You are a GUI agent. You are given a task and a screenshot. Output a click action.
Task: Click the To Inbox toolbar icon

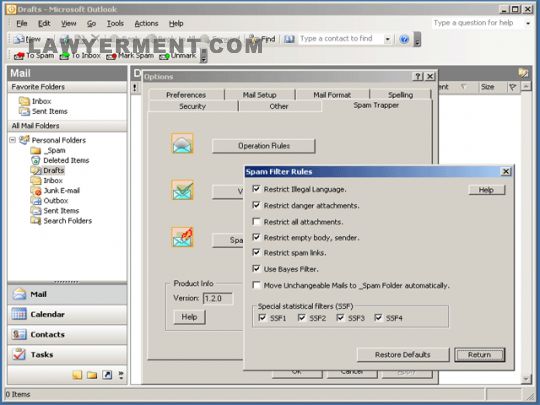tap(64, 56)
